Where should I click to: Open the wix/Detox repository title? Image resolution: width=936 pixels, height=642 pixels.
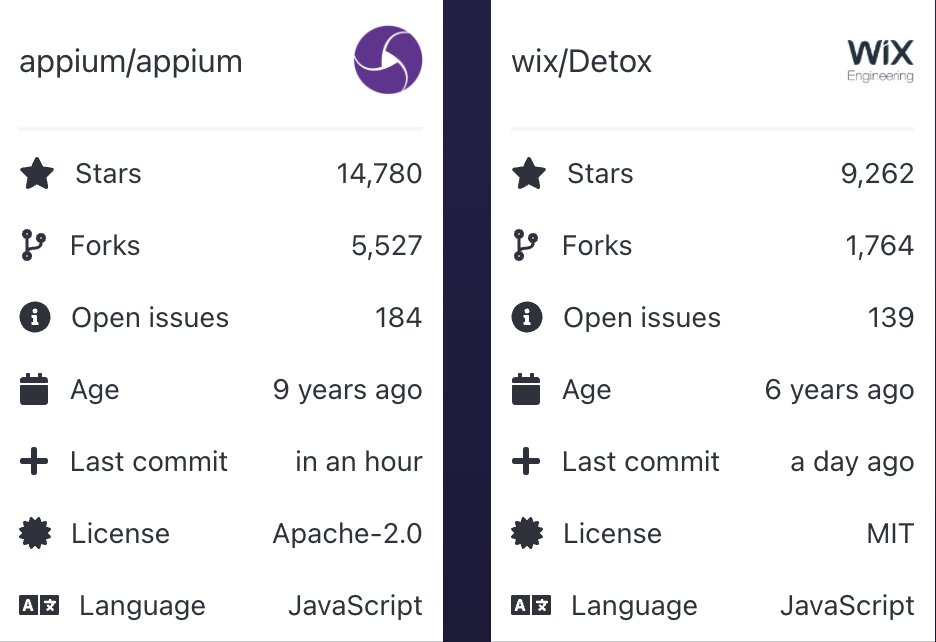pyautogui.click(x=581, y=62)
